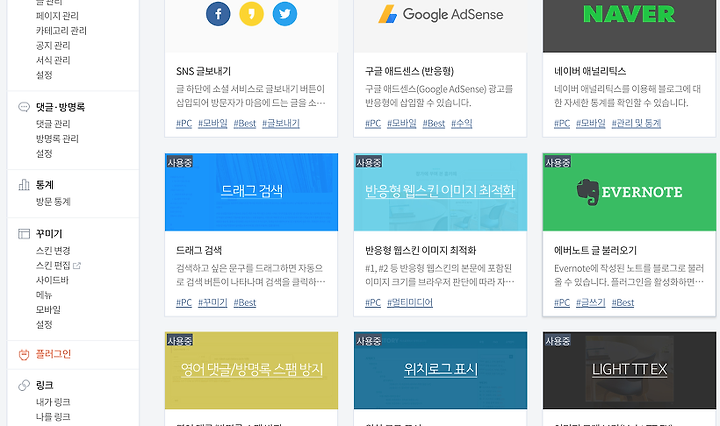
Task: Click the SNS 글보내기 plugin title
Action: (x=203, y=71)
